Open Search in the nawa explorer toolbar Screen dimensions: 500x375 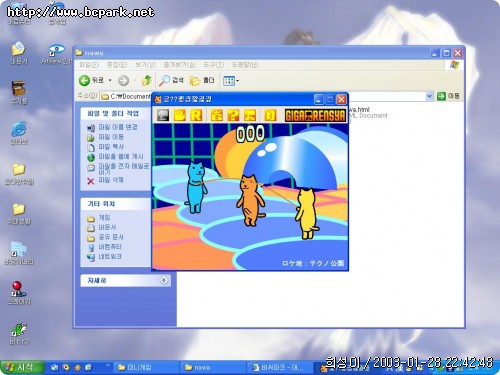171,80
